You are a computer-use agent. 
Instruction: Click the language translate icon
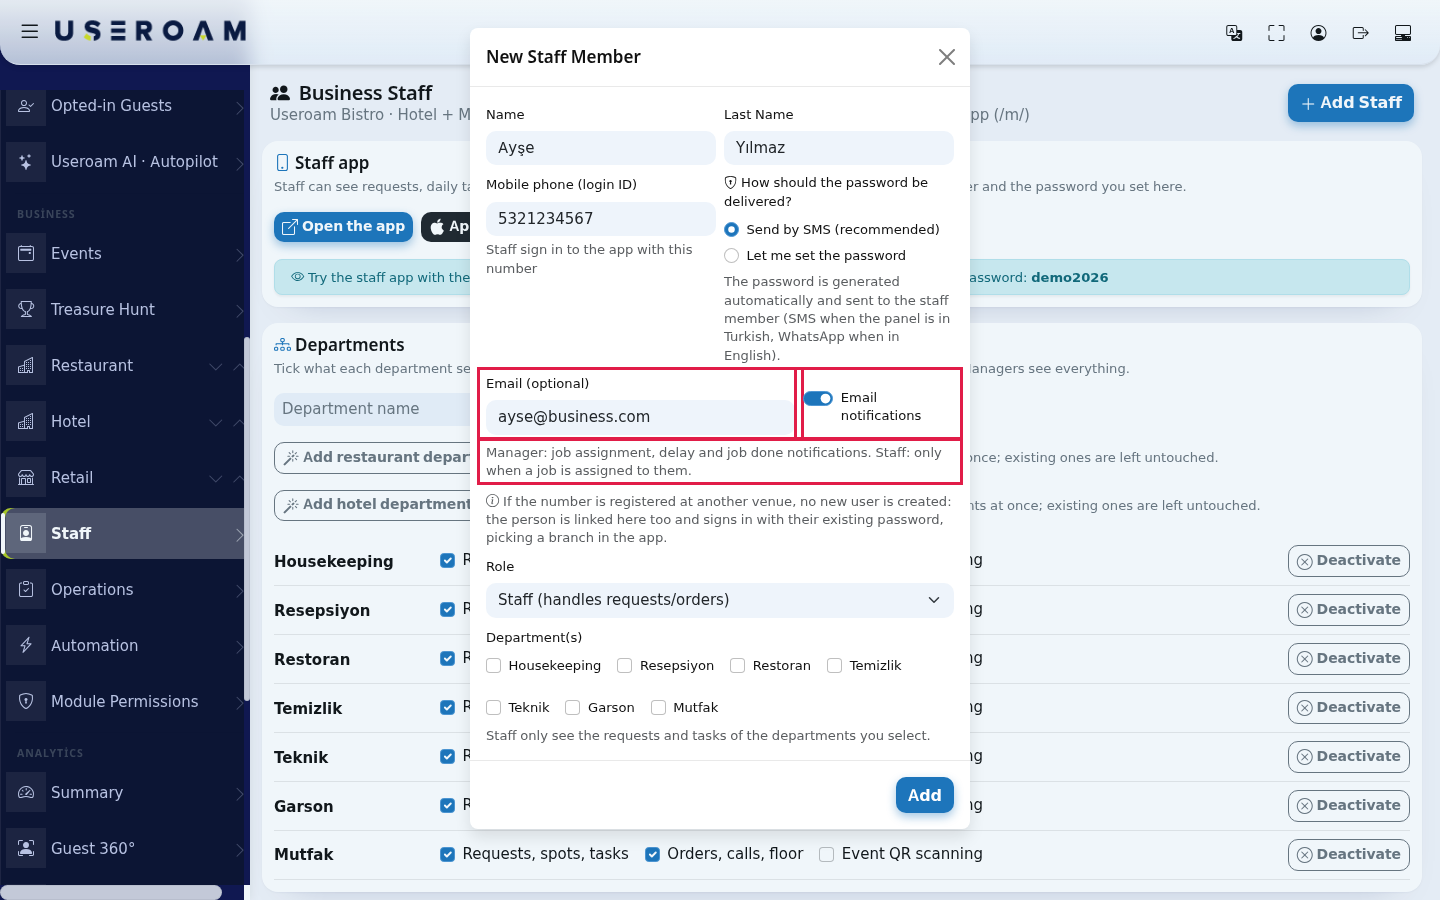(x=1234, y=33)
